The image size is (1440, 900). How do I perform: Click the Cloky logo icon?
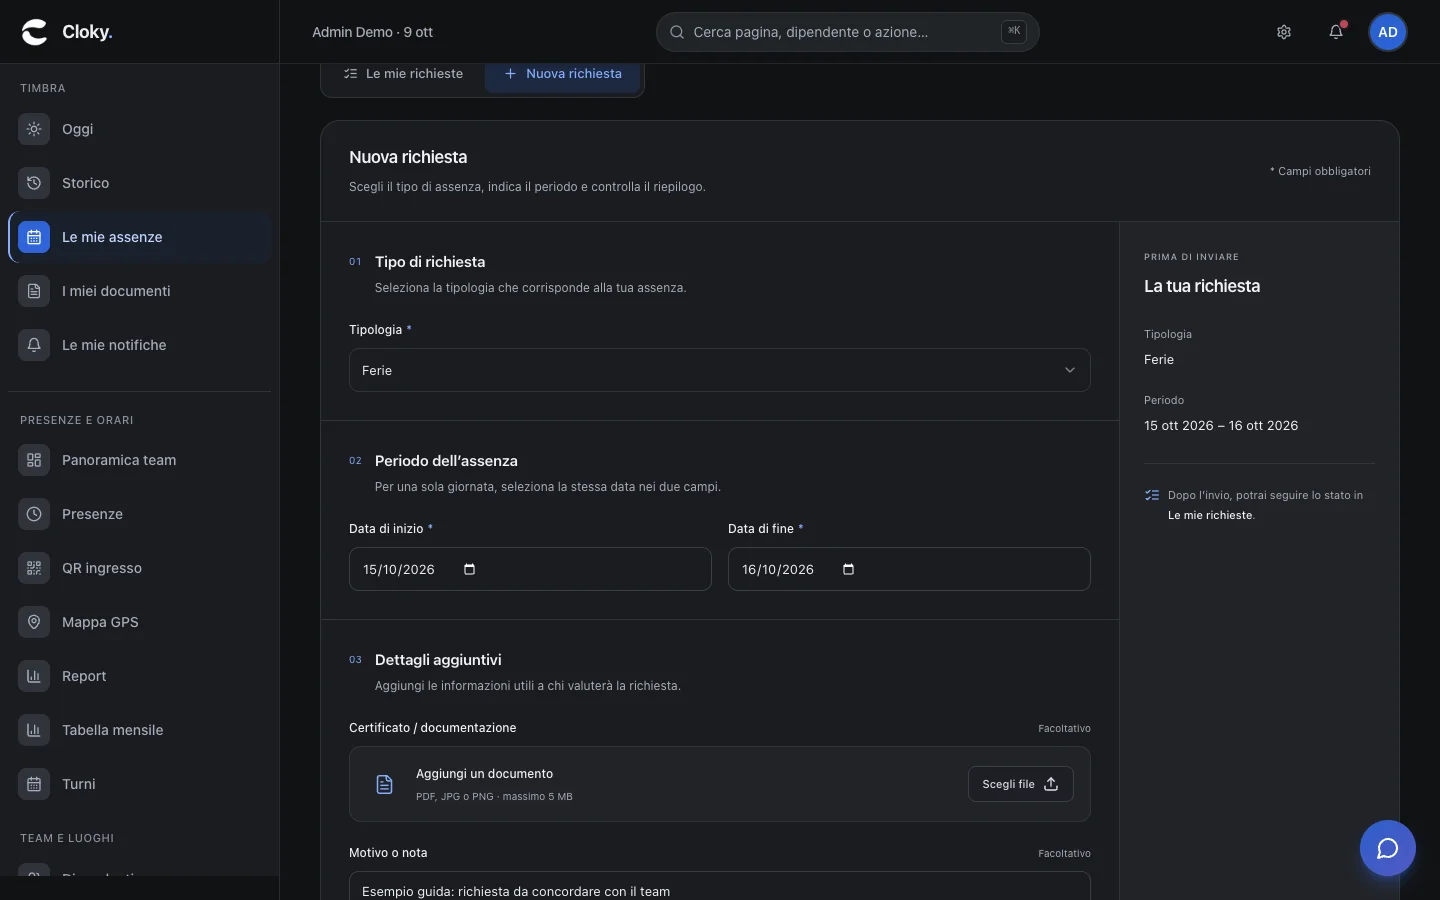point(34,32)
